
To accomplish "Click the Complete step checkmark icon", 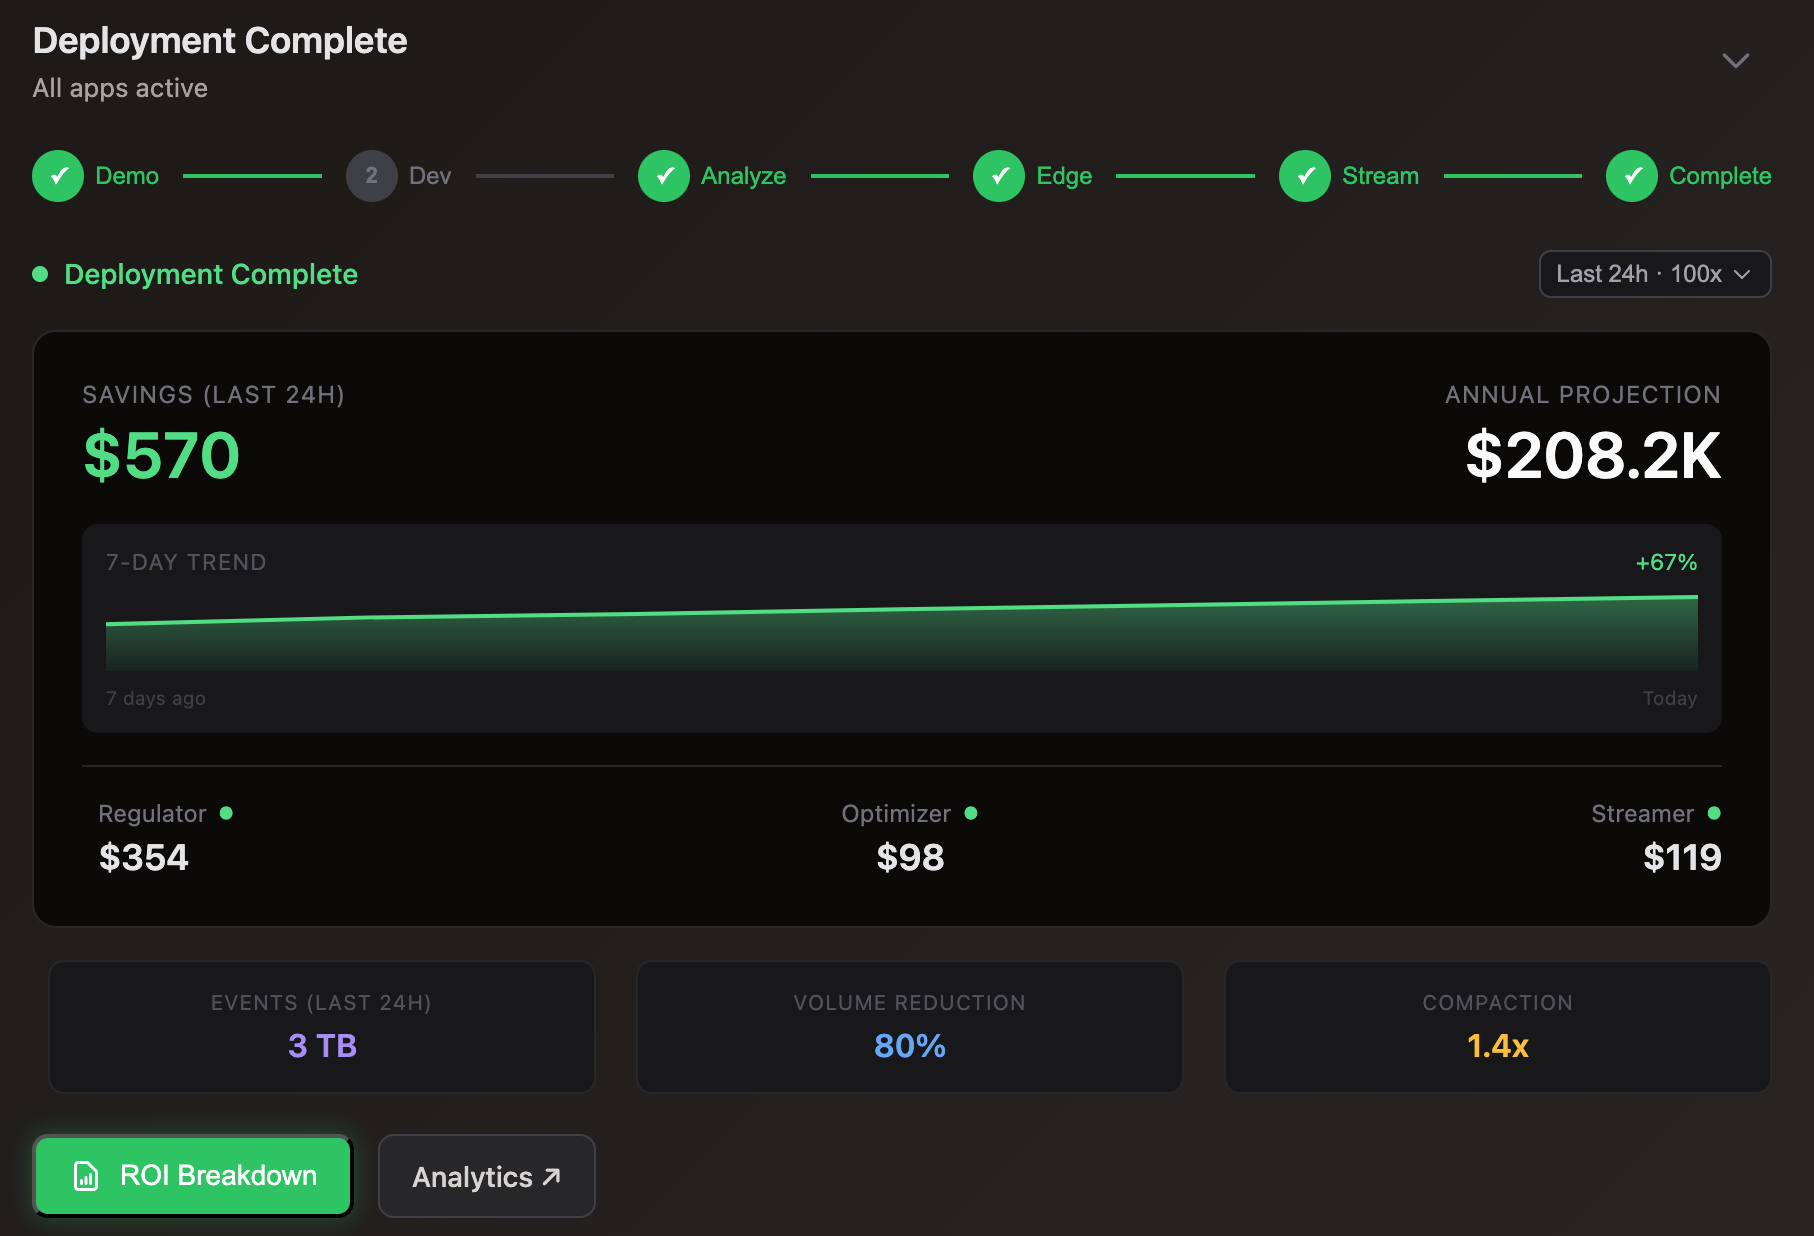I will [1632, 176].
